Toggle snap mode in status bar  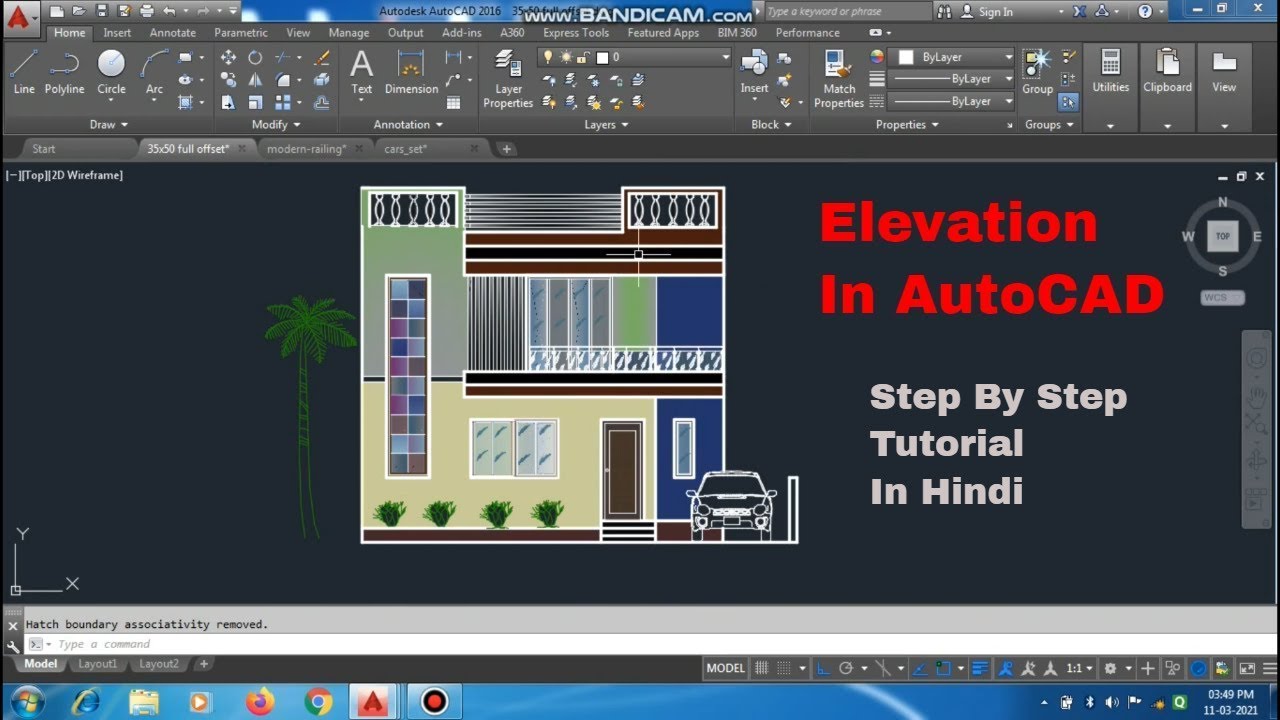click(784, 668)
